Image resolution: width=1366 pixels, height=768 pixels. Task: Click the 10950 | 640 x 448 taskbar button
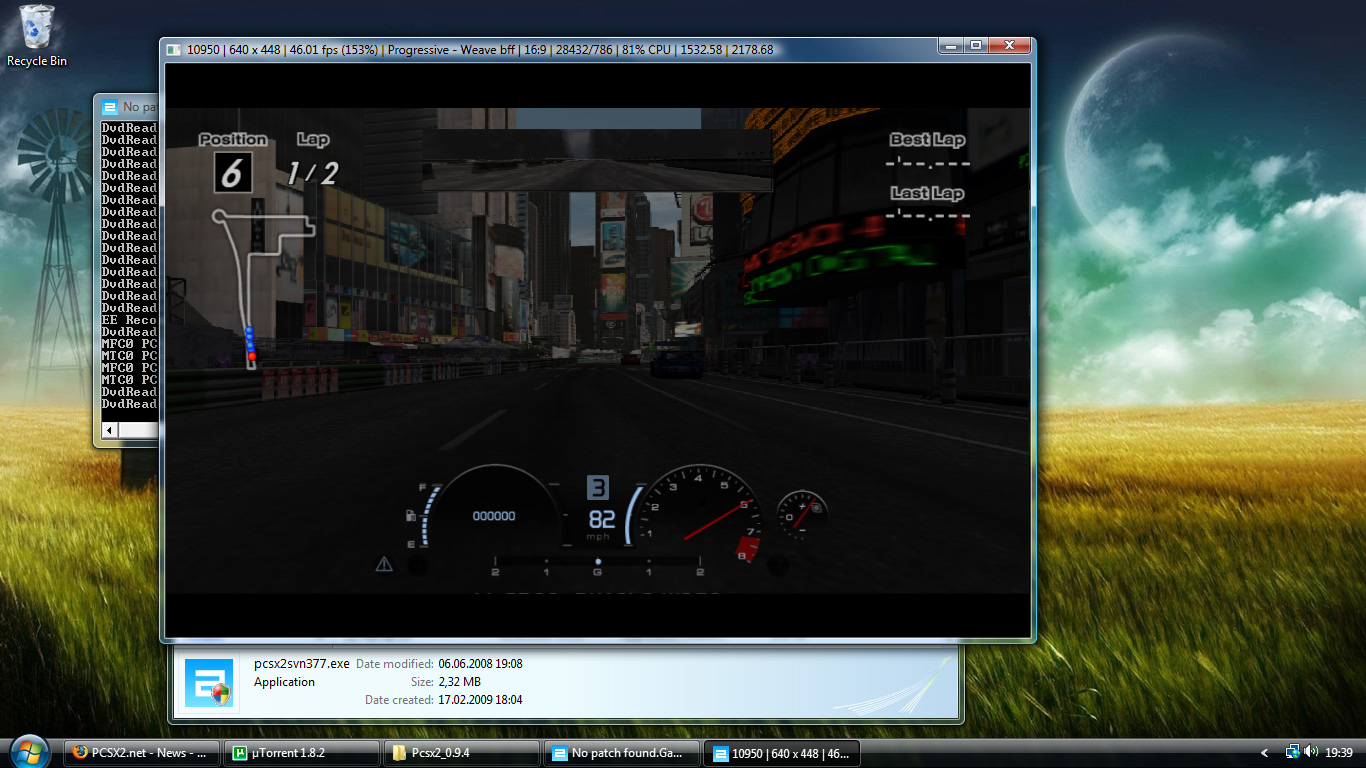(x=782, y=753)
